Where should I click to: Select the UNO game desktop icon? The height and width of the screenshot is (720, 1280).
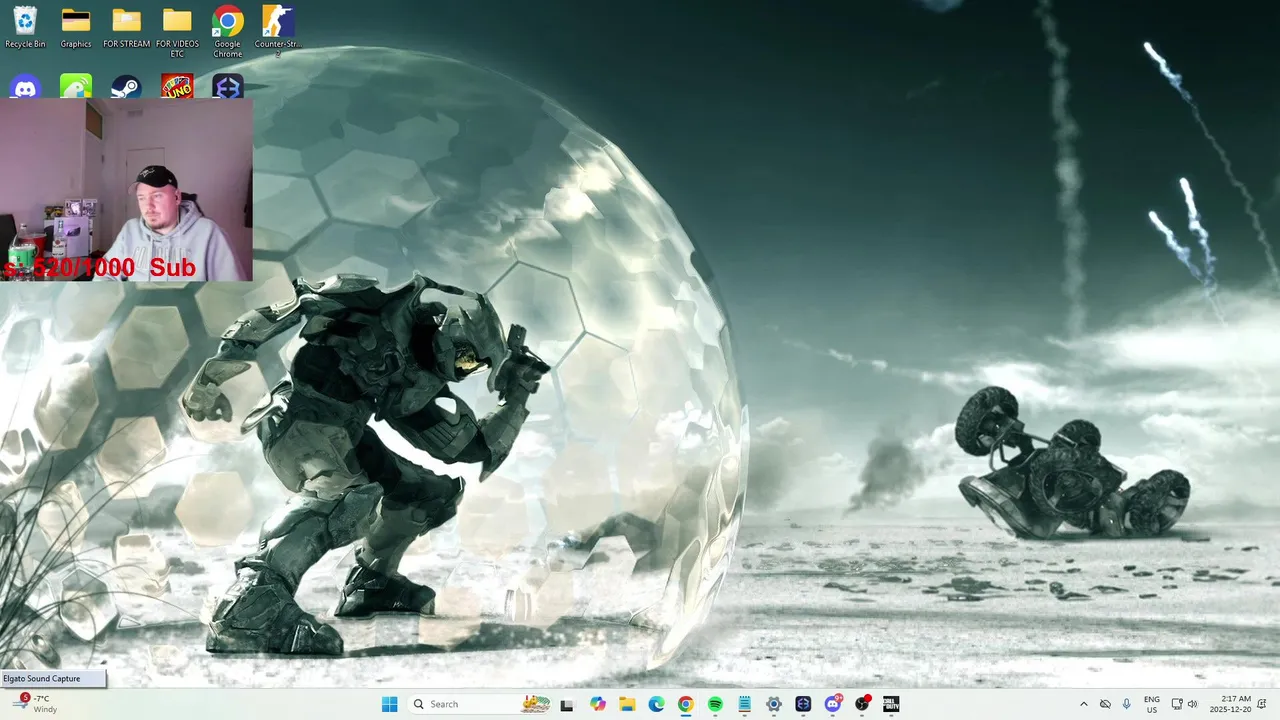coord(177,87)
